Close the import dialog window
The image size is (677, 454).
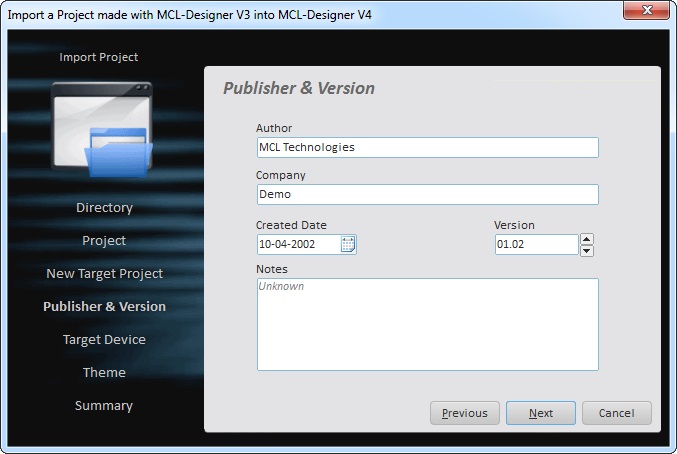[x=646, y=12]
